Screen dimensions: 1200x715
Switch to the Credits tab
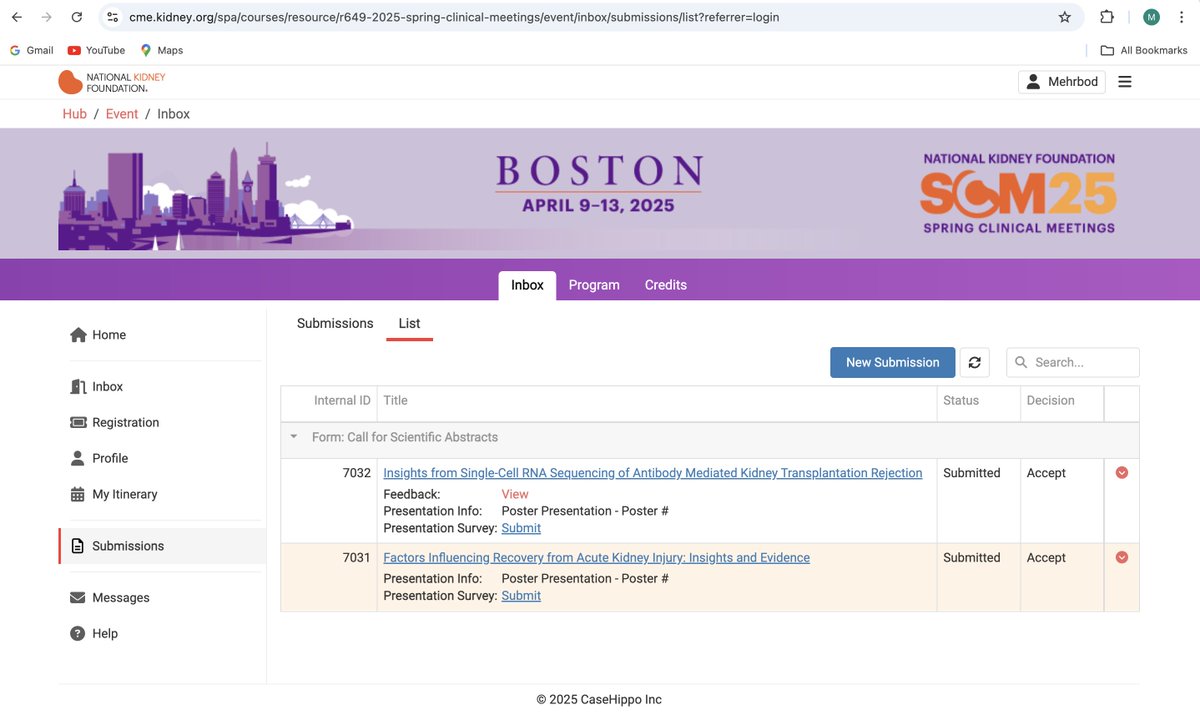(666, 285)
